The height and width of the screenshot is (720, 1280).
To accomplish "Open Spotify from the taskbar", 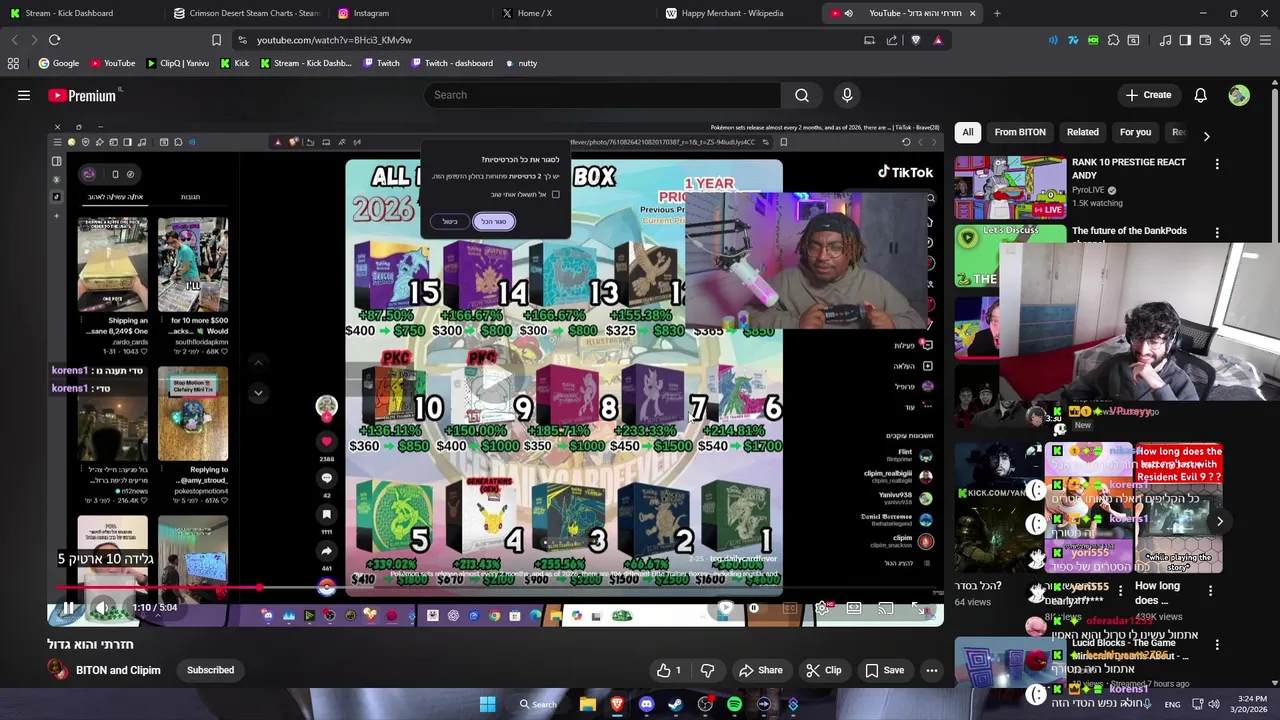I will [735, 704].
